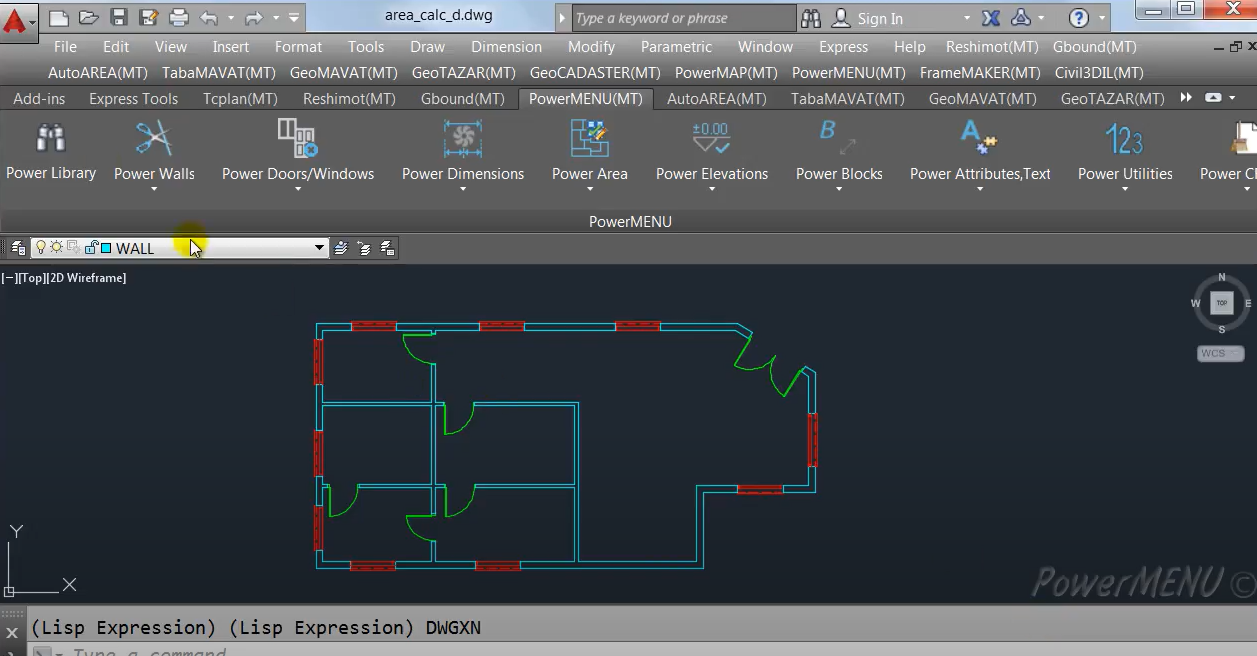
Task: Click the keyword search input field
Action: tap(683, 18)
